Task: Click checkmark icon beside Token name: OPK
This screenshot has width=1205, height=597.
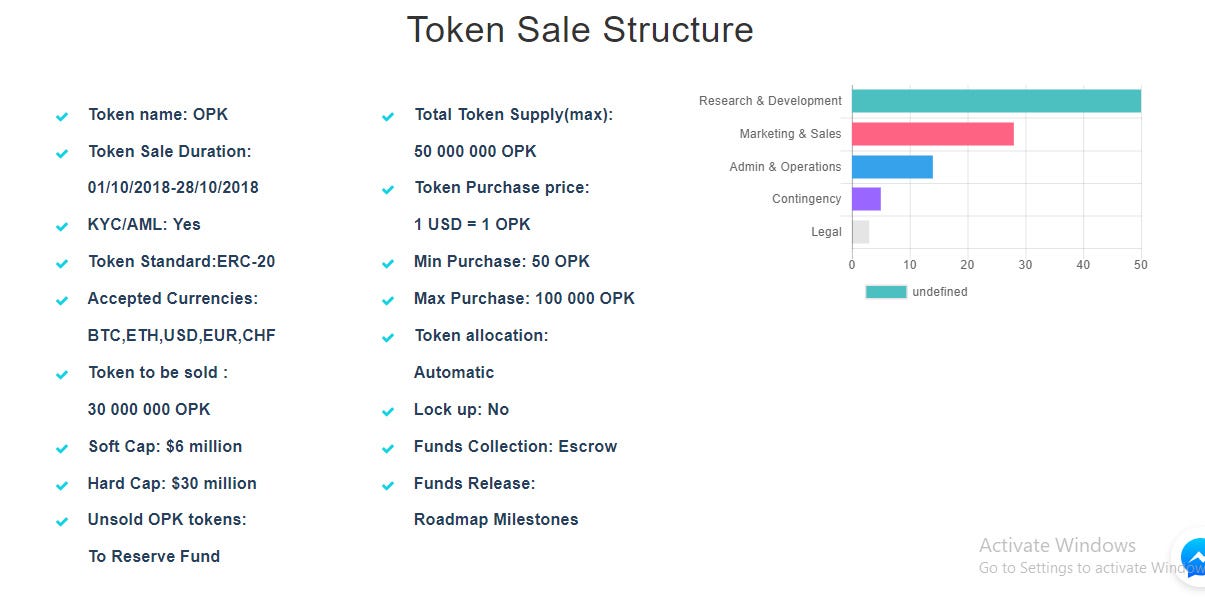Action: (62, 117)
